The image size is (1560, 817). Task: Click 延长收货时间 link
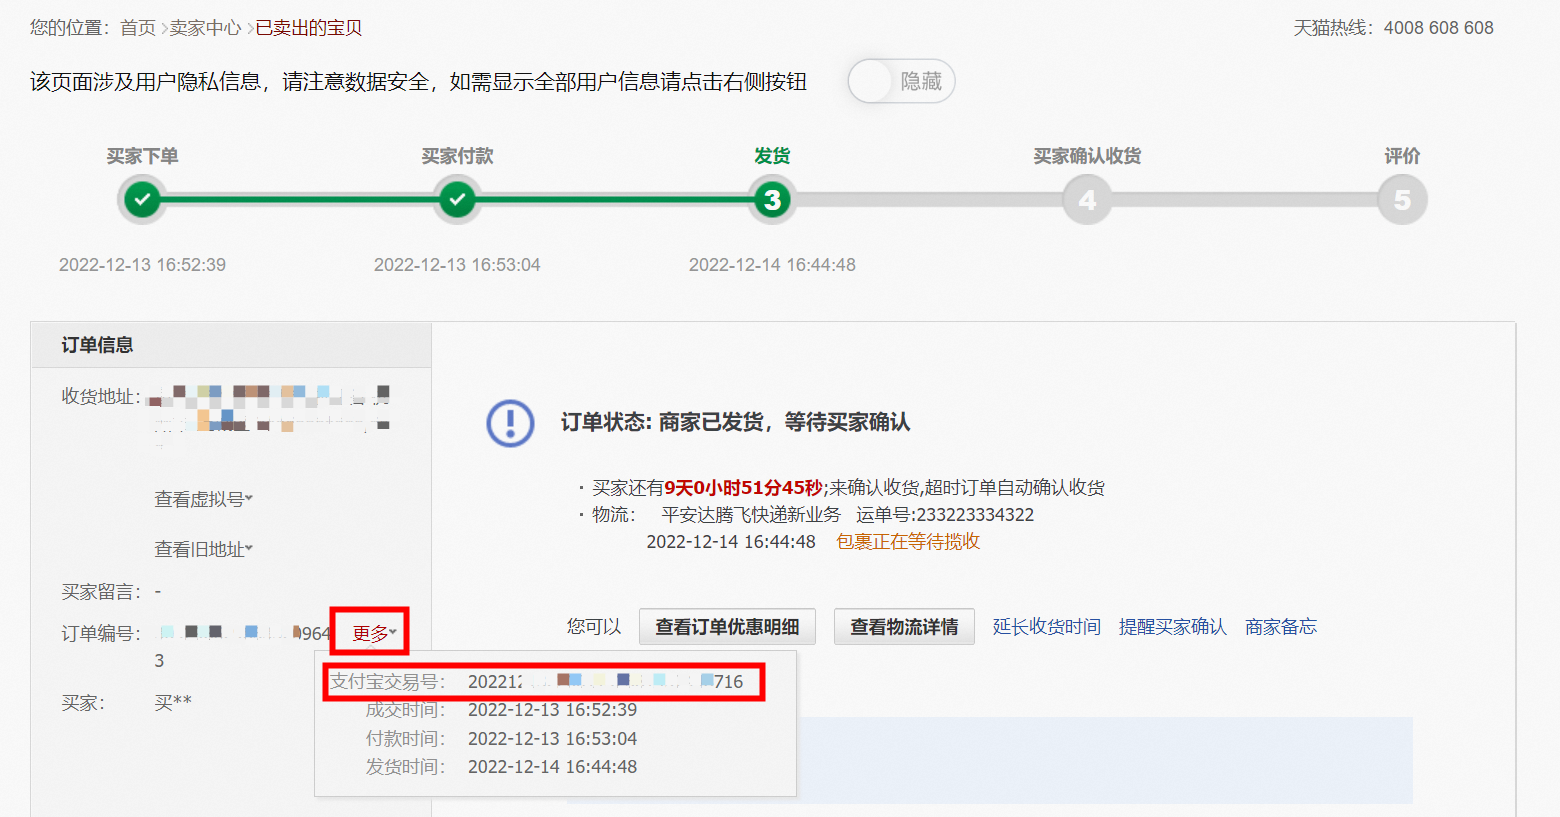pos(1046,627)
